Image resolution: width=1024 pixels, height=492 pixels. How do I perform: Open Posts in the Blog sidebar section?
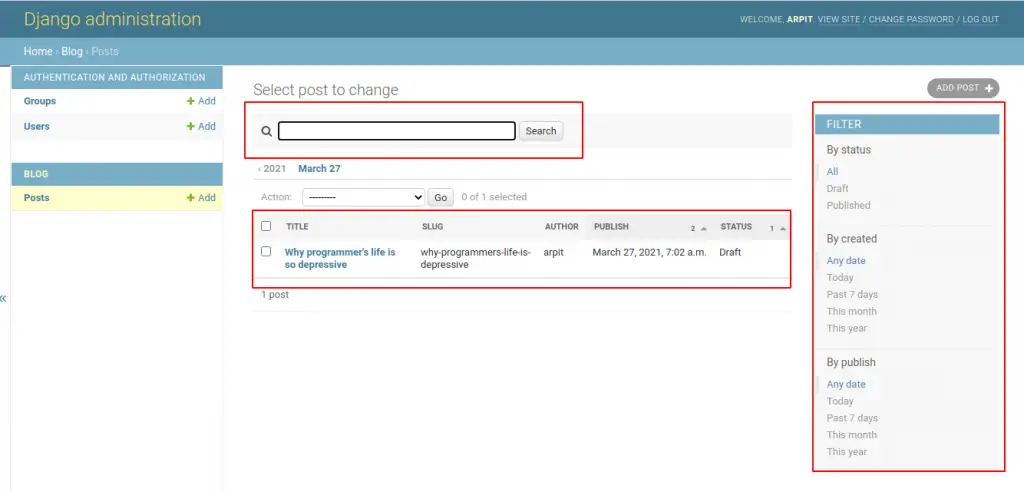[x=37, y=198]
